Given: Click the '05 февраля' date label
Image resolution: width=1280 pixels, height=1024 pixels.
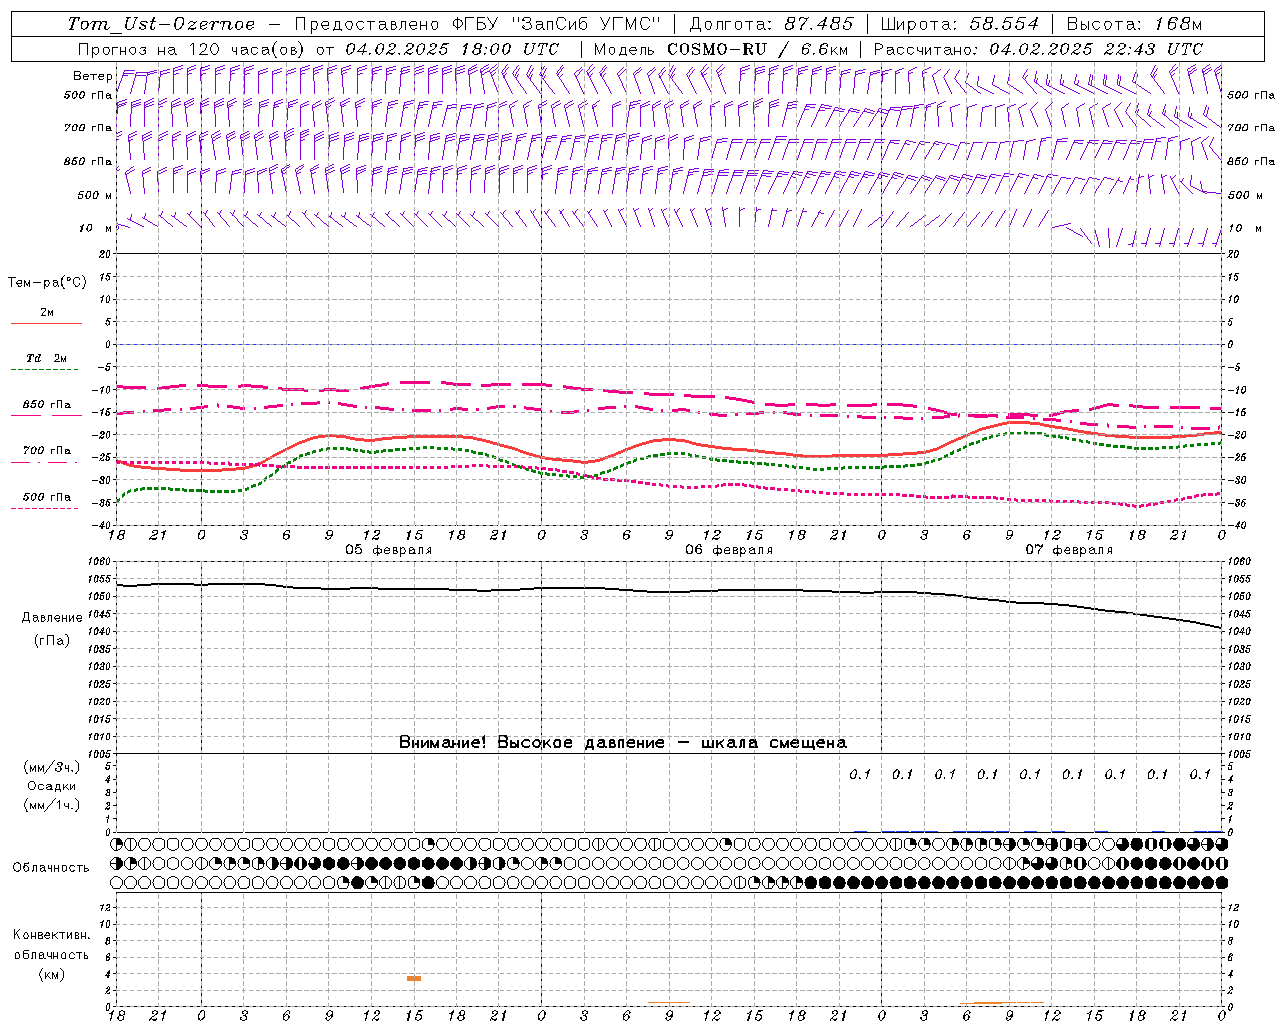Looking at the screenshot, I should click(389, 550).
